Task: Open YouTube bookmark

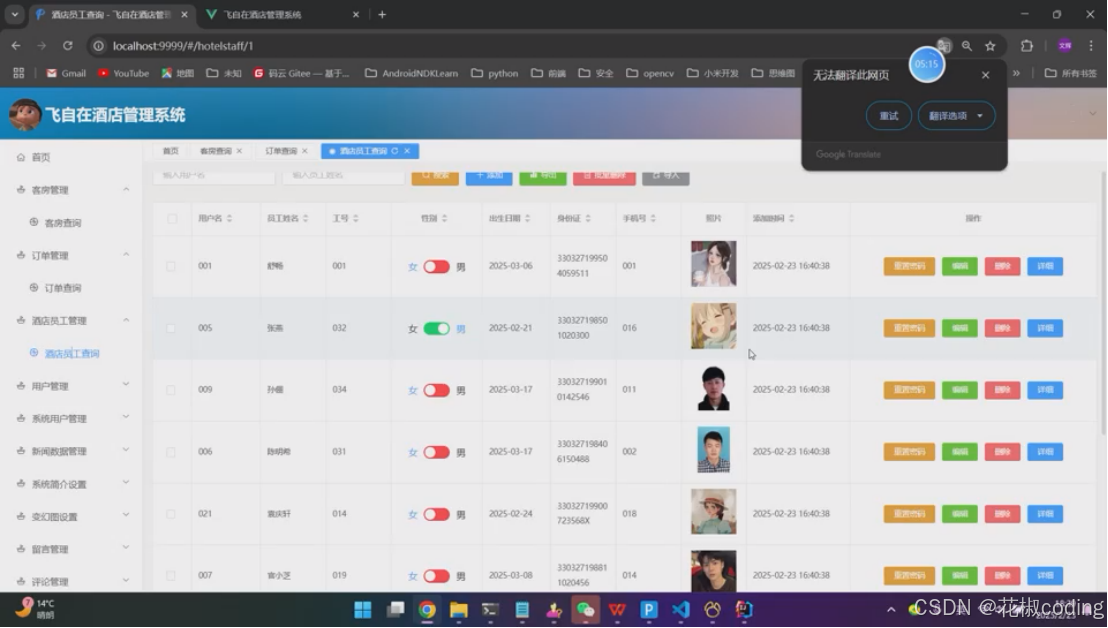Action: [124, 73]
